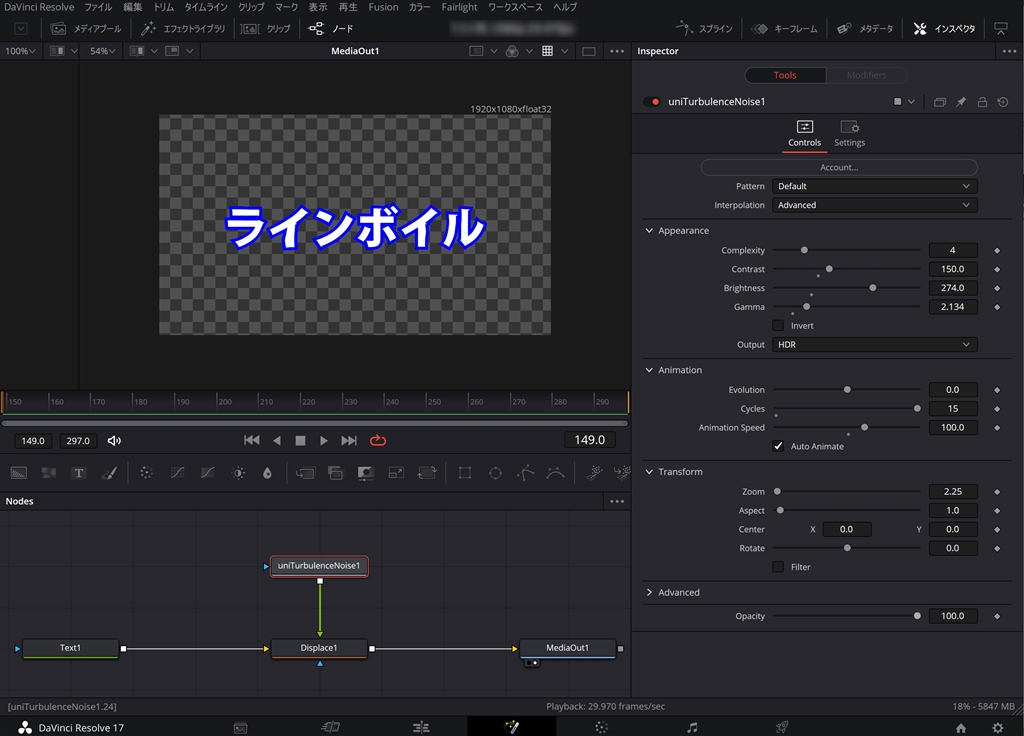
Task: Stop playback
Action: 300,441
